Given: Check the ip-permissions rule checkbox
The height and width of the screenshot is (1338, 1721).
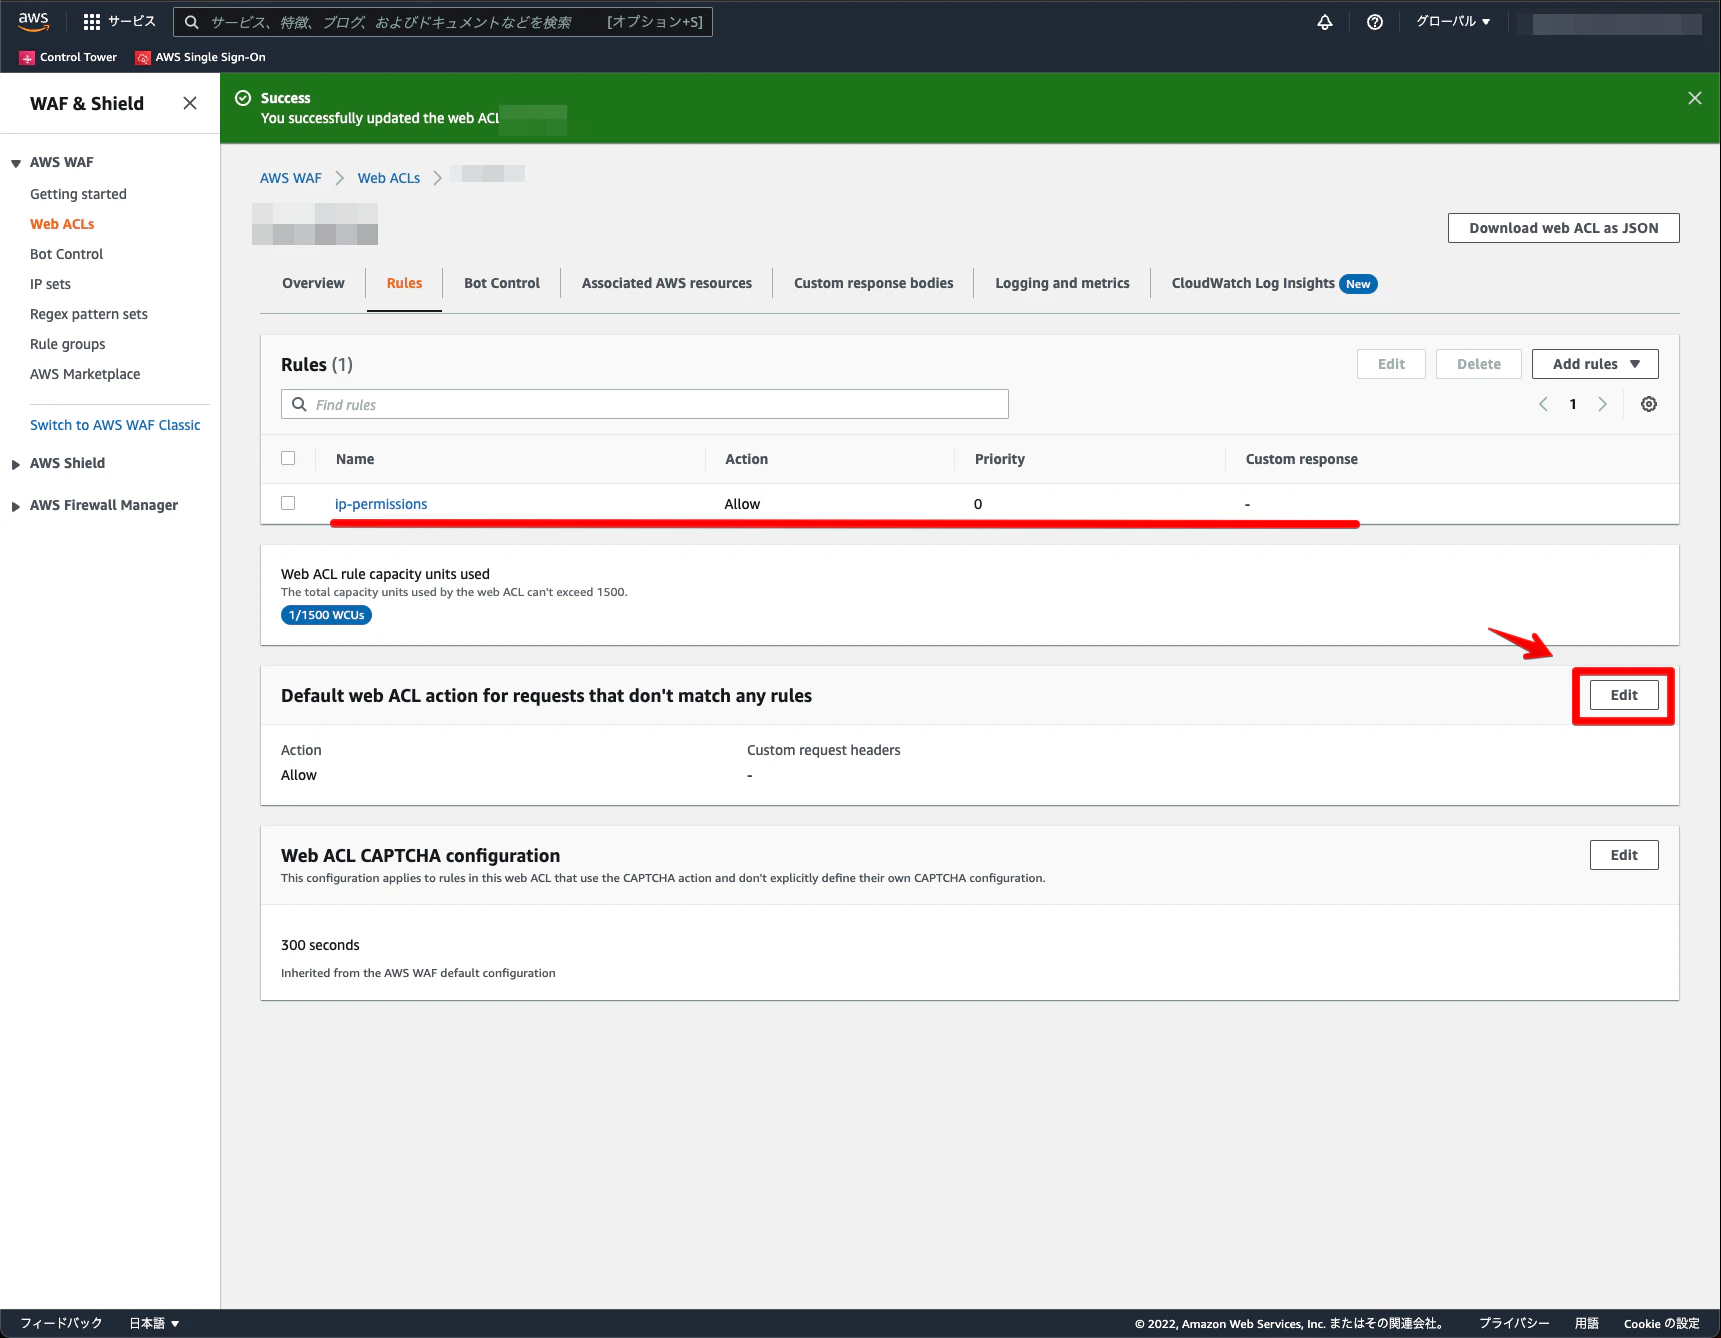Looking at the screenshot, I should pos(288,503).
